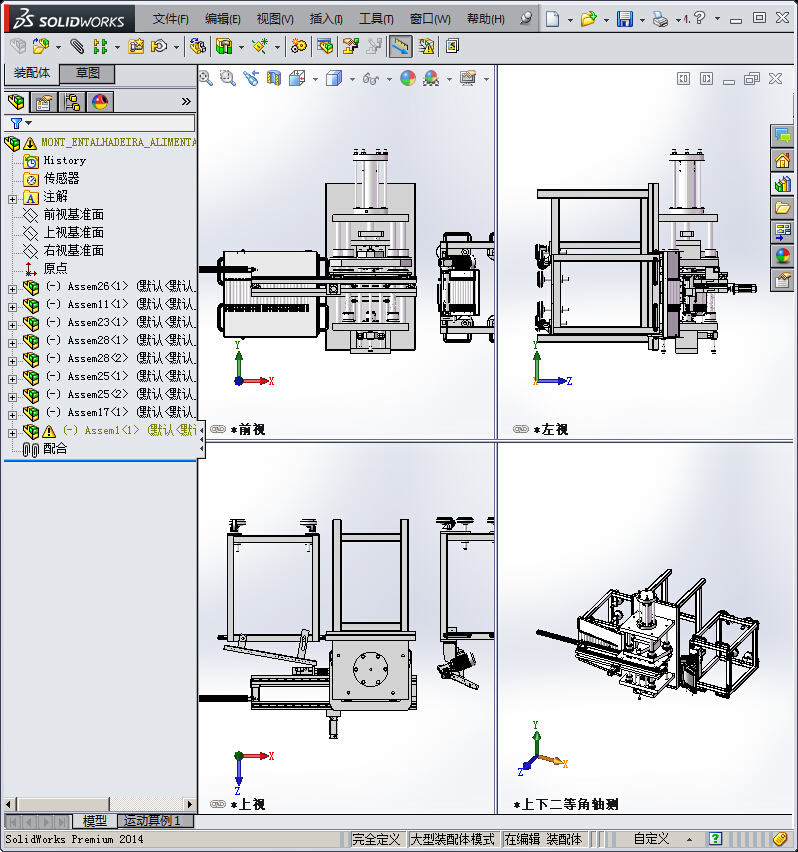Image resolution: width=798 pixels, height=852 pixels.
Task: Expand the Assem26<1> component node
Action: pyautogui.click(x=12, y=290)
